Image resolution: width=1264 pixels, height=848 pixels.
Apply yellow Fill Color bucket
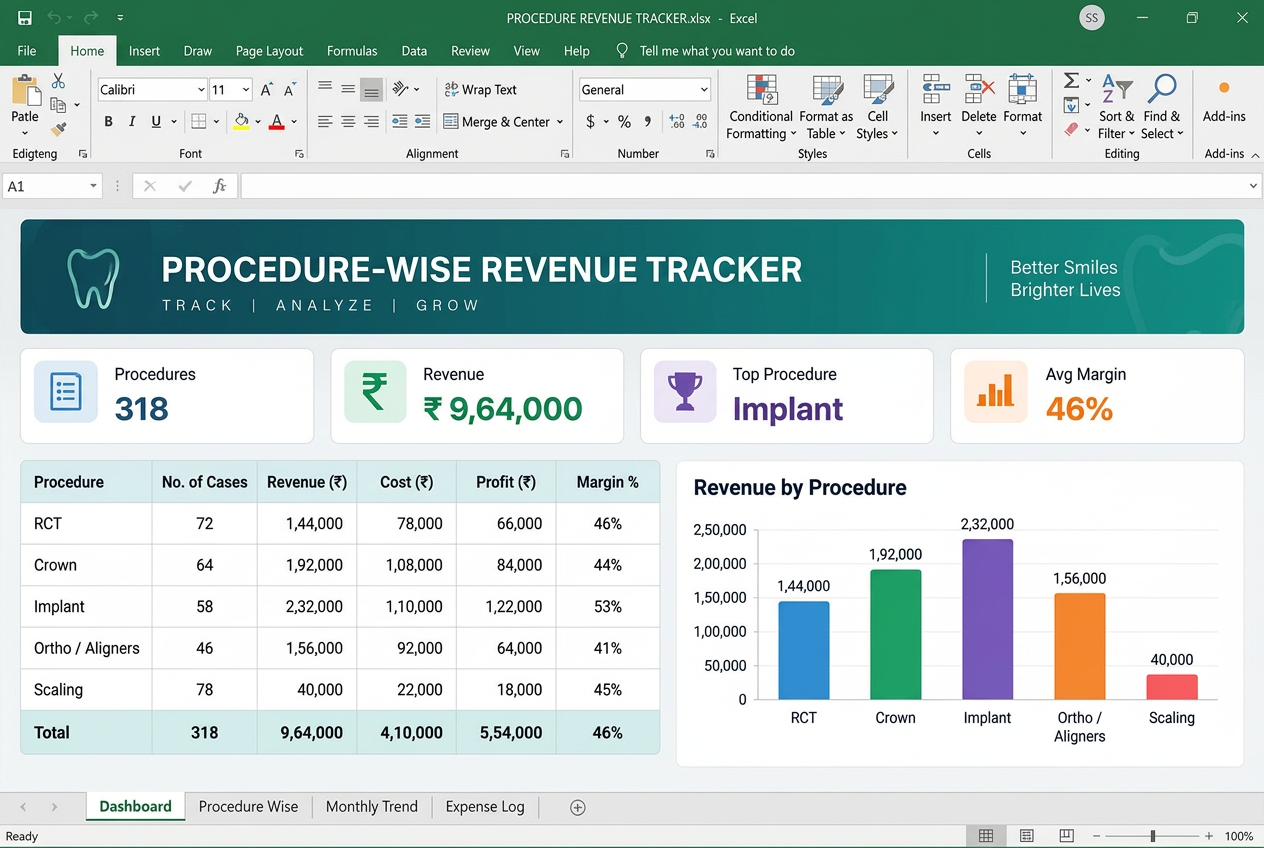241,122
